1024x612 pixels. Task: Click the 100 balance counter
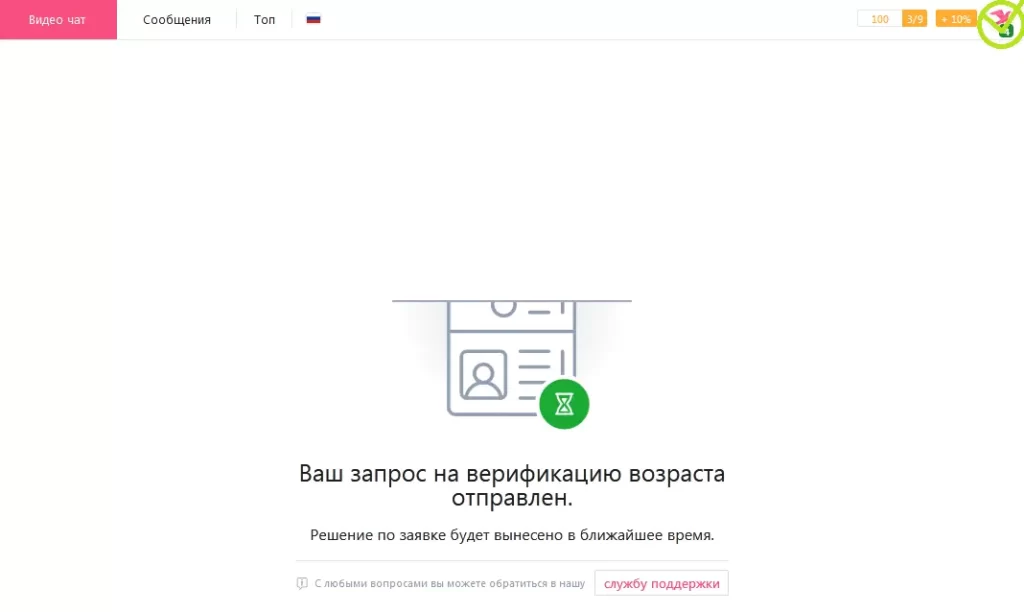[x=880, y=19]
